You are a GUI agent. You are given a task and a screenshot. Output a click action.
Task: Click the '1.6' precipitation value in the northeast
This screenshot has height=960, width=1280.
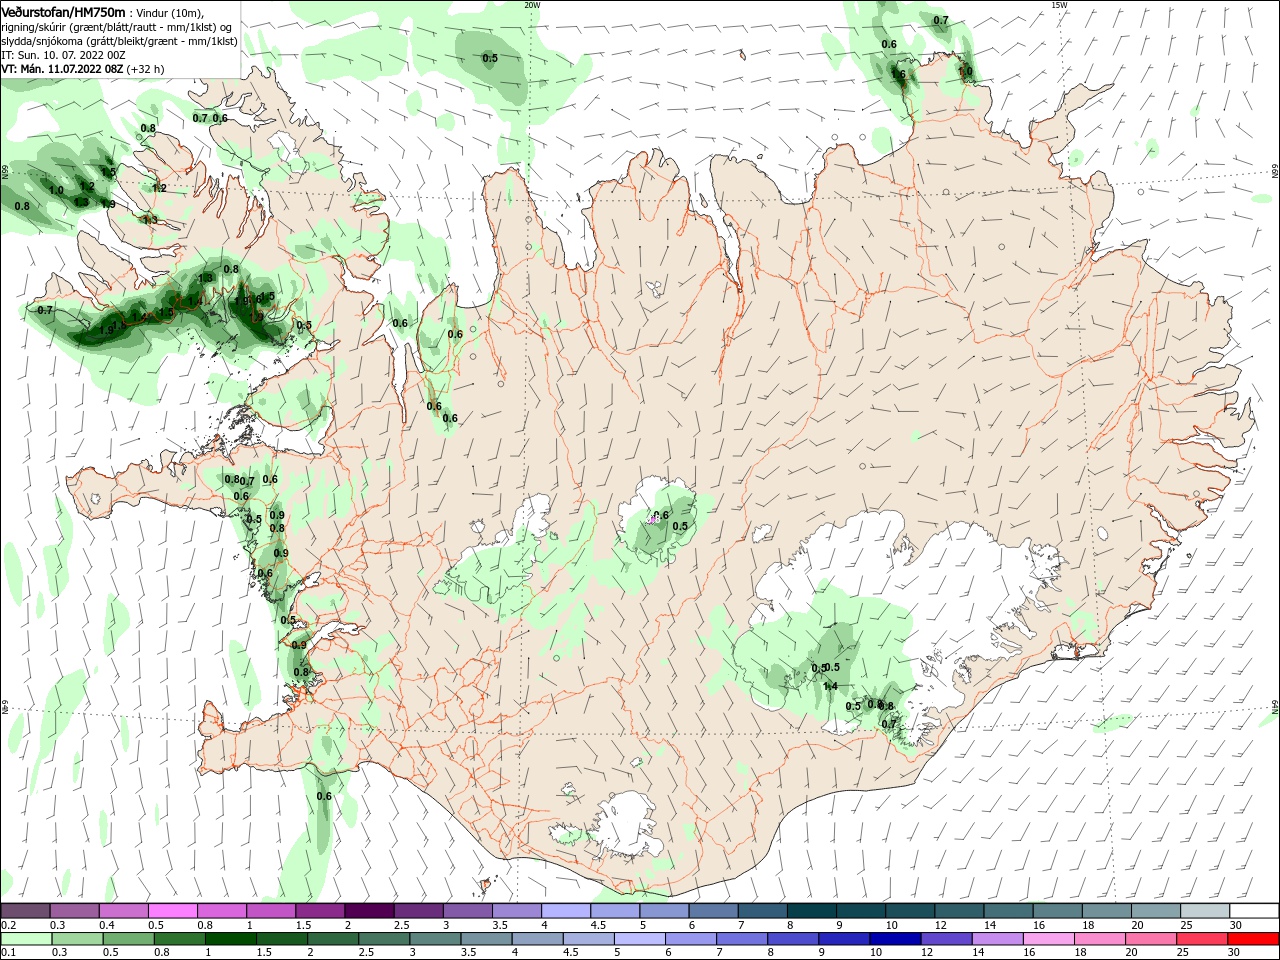coord(898,74)
